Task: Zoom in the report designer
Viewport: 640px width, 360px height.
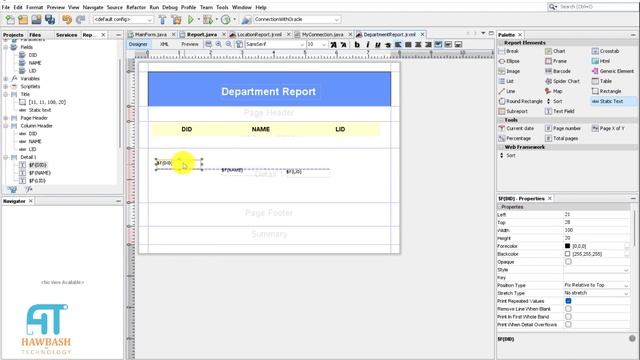Action: pos(219,44)
